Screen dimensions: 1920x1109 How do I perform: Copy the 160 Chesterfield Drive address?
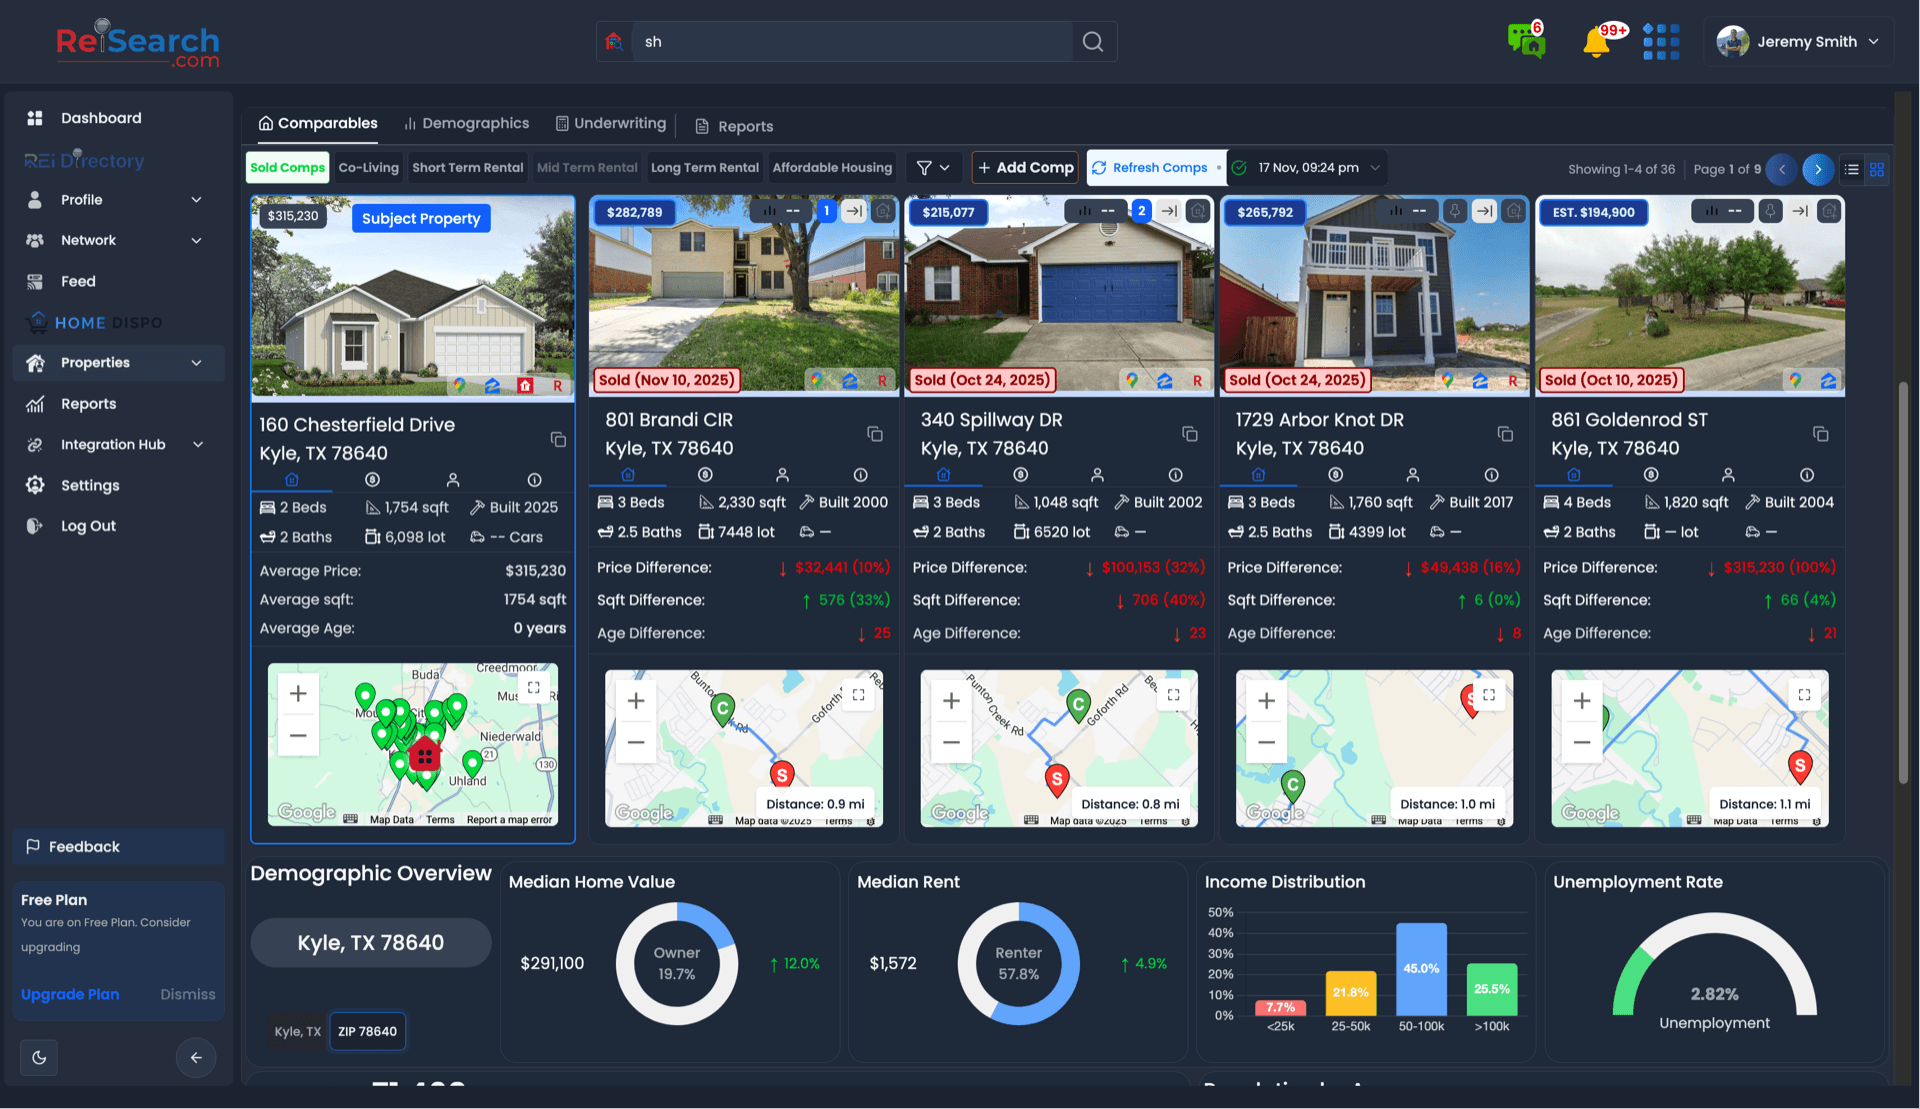558,440
